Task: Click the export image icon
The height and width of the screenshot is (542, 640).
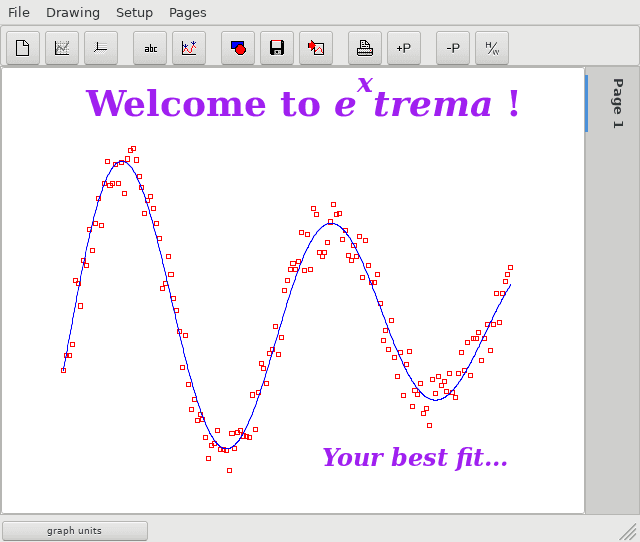Action: 316,48
